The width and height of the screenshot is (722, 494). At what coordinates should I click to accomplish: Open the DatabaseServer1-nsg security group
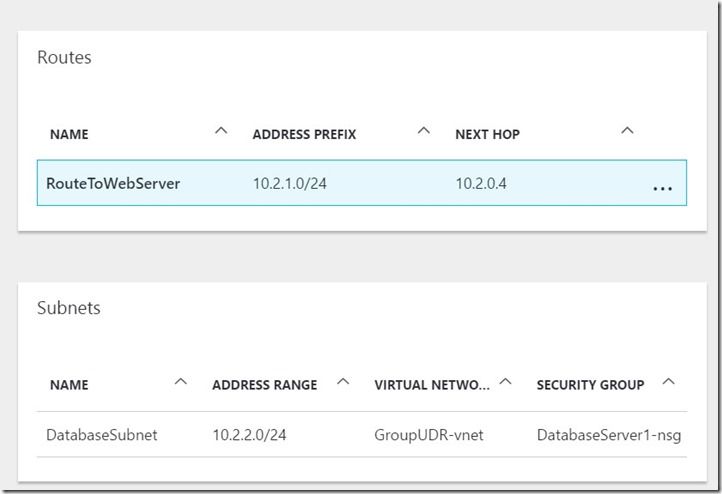click(608, 435)
